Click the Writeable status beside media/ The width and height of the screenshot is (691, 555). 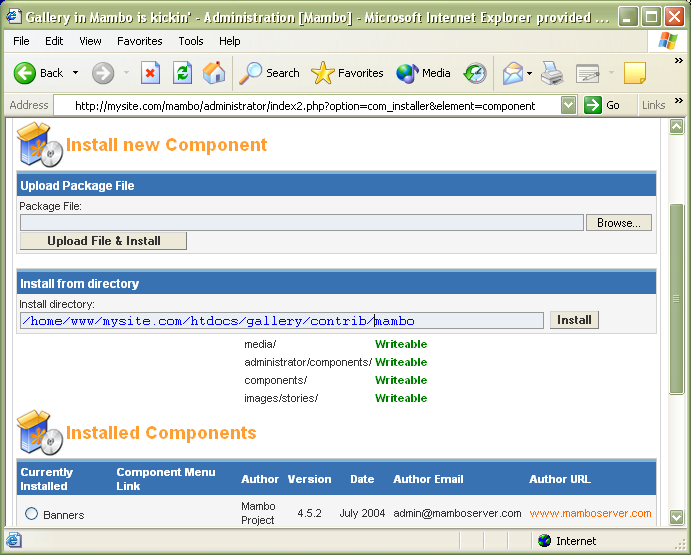point(401,344)
